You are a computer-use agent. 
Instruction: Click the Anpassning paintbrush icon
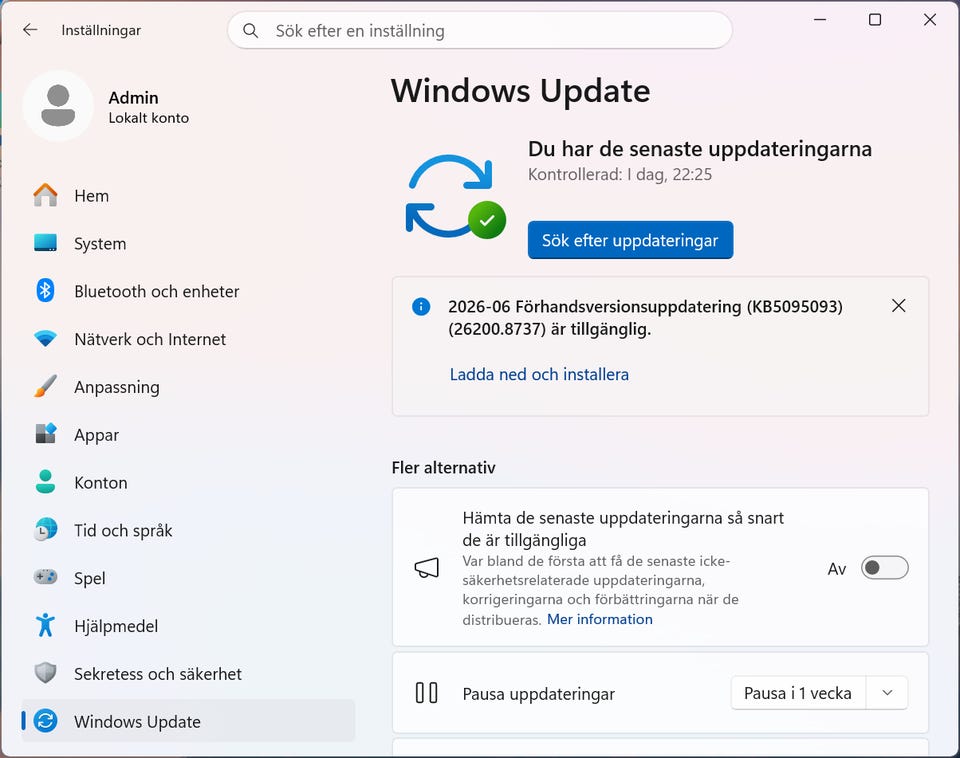click(x=45, y=386)
